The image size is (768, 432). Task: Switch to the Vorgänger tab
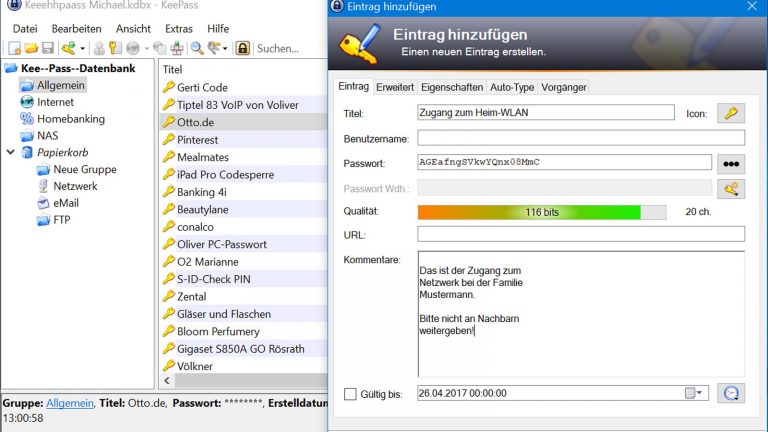pos(563,87)
